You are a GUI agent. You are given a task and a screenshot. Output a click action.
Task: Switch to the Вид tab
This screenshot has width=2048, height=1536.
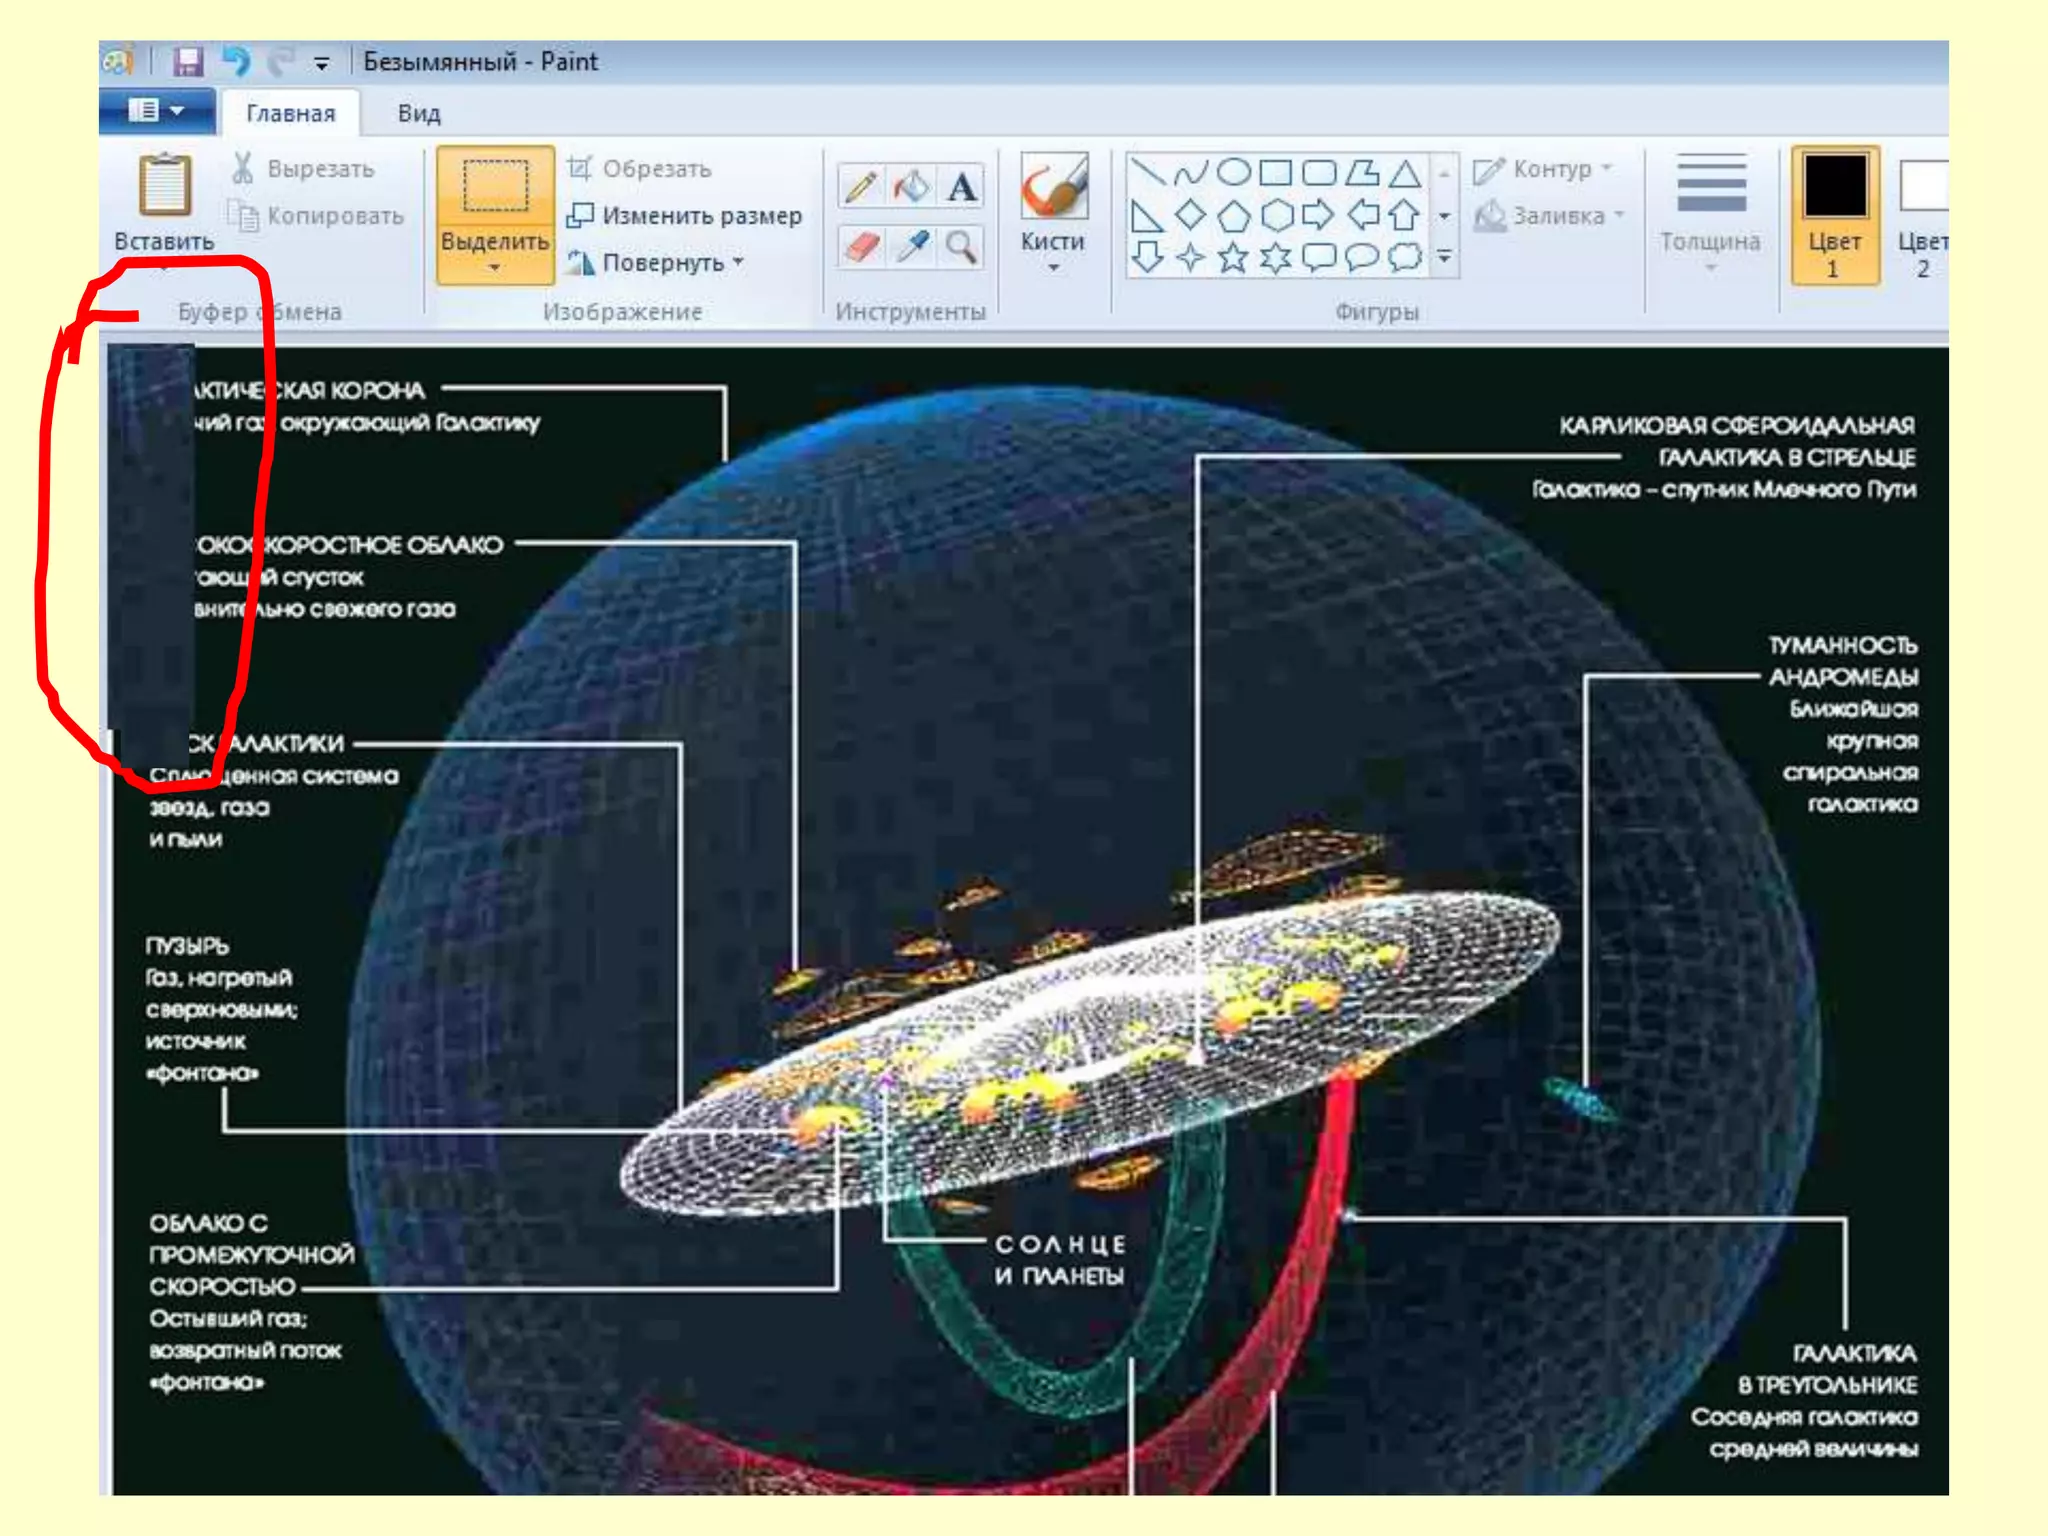(x=418, y=113)
